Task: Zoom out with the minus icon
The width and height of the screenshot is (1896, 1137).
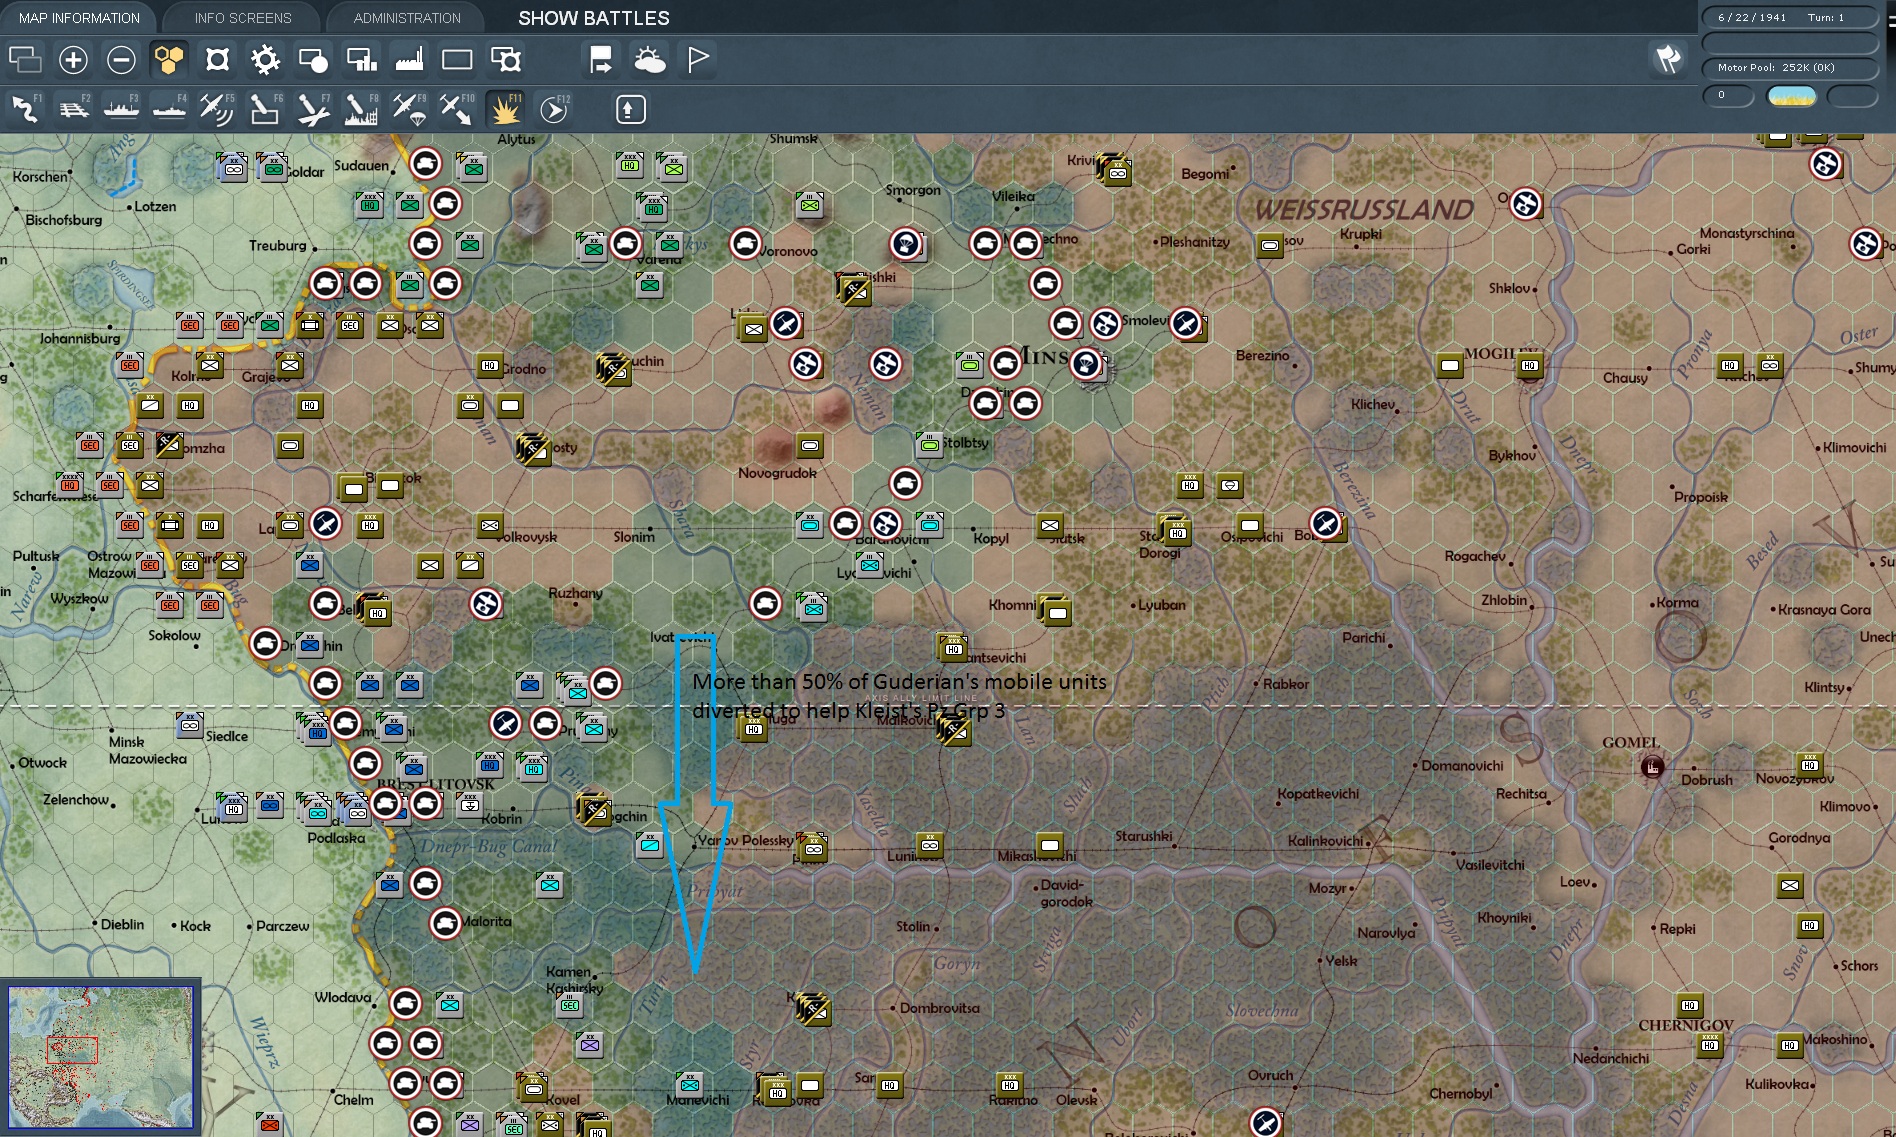Action: tap(121, 60)
